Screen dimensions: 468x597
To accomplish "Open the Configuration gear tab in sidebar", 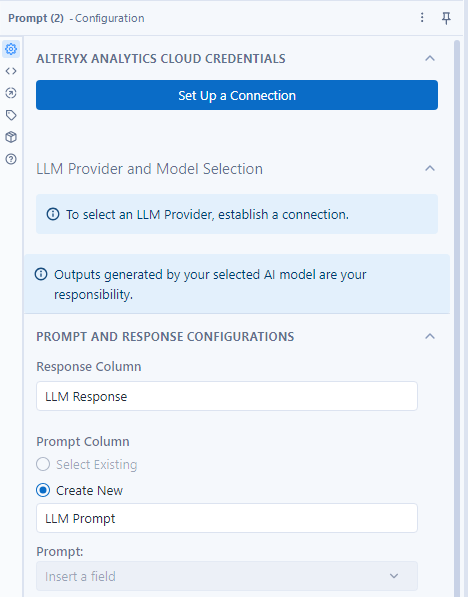I will (x=11, y=49).
